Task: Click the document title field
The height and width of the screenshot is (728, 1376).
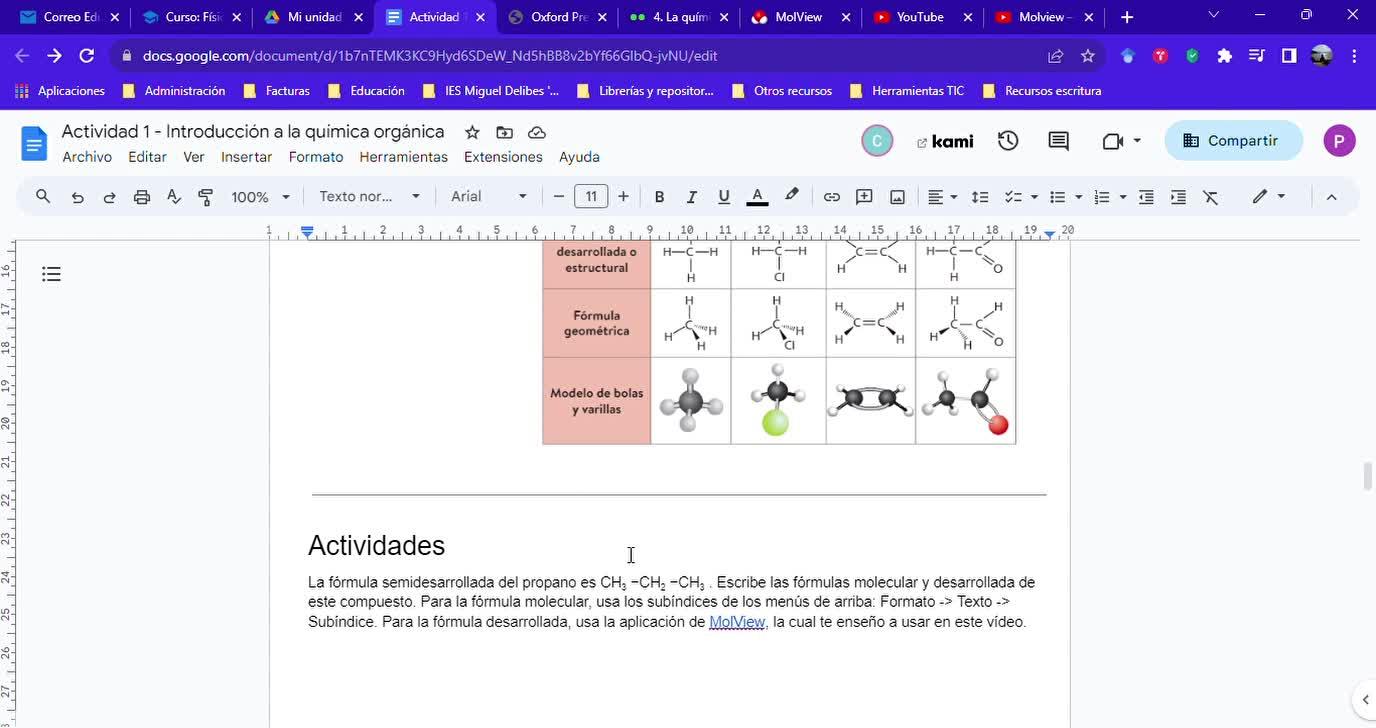Action: [253, 132]
